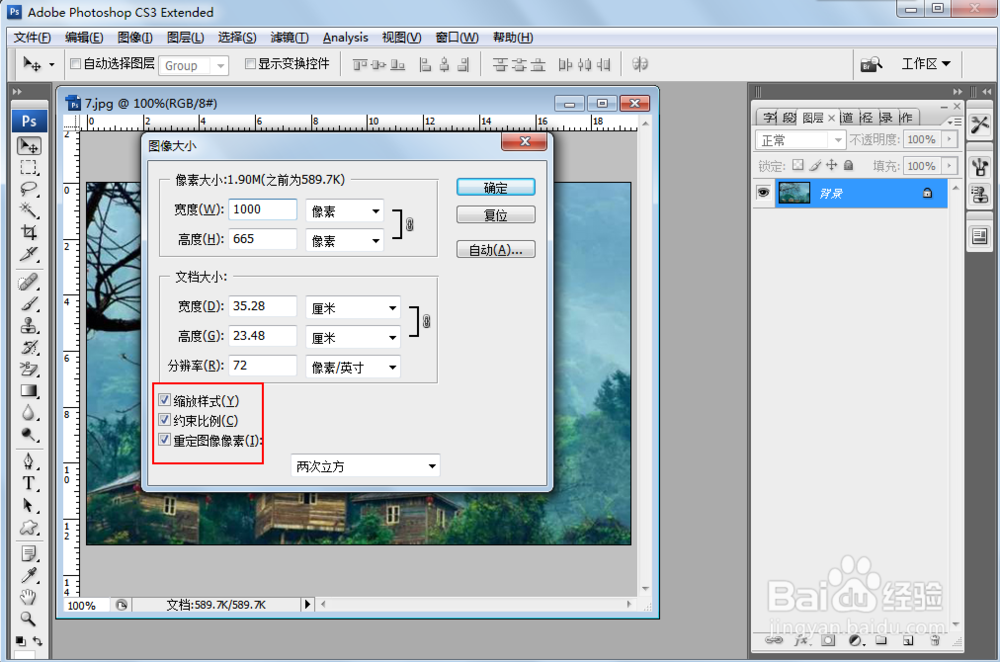Image resolution: width=1000 pixels, height=662 pixels.
Task: Toggle 重定图像像素 option off
Action: [x=164, y=440]
